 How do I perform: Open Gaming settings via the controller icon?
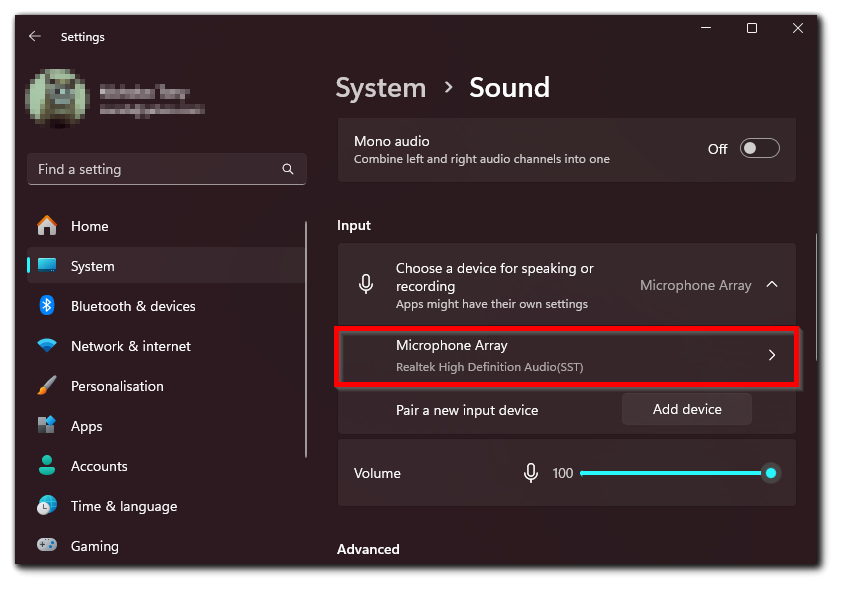point(47,546)
